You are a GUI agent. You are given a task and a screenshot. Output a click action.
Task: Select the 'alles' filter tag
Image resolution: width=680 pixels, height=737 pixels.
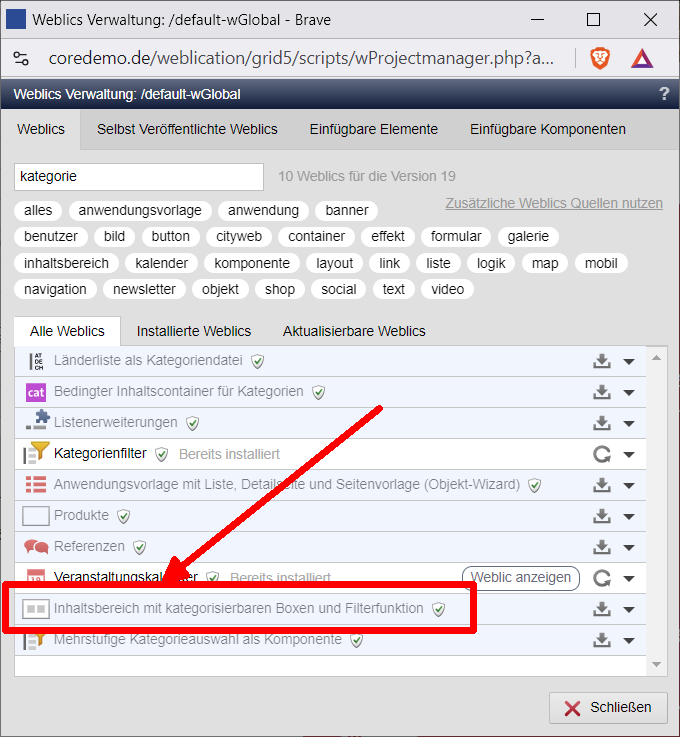coord(38,210)
